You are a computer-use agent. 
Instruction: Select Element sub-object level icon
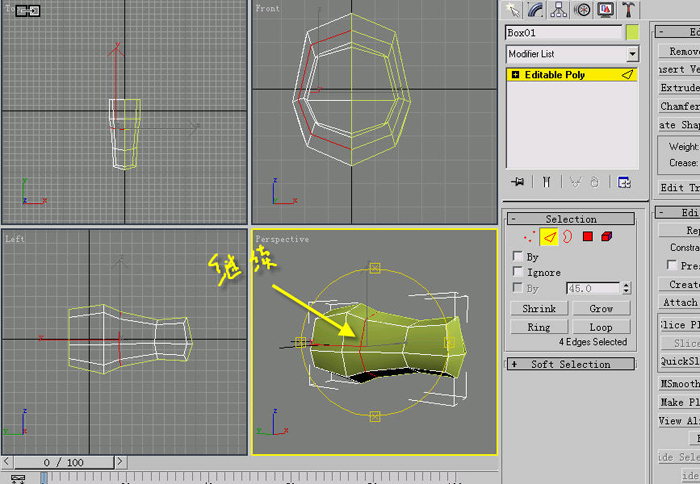606,236
